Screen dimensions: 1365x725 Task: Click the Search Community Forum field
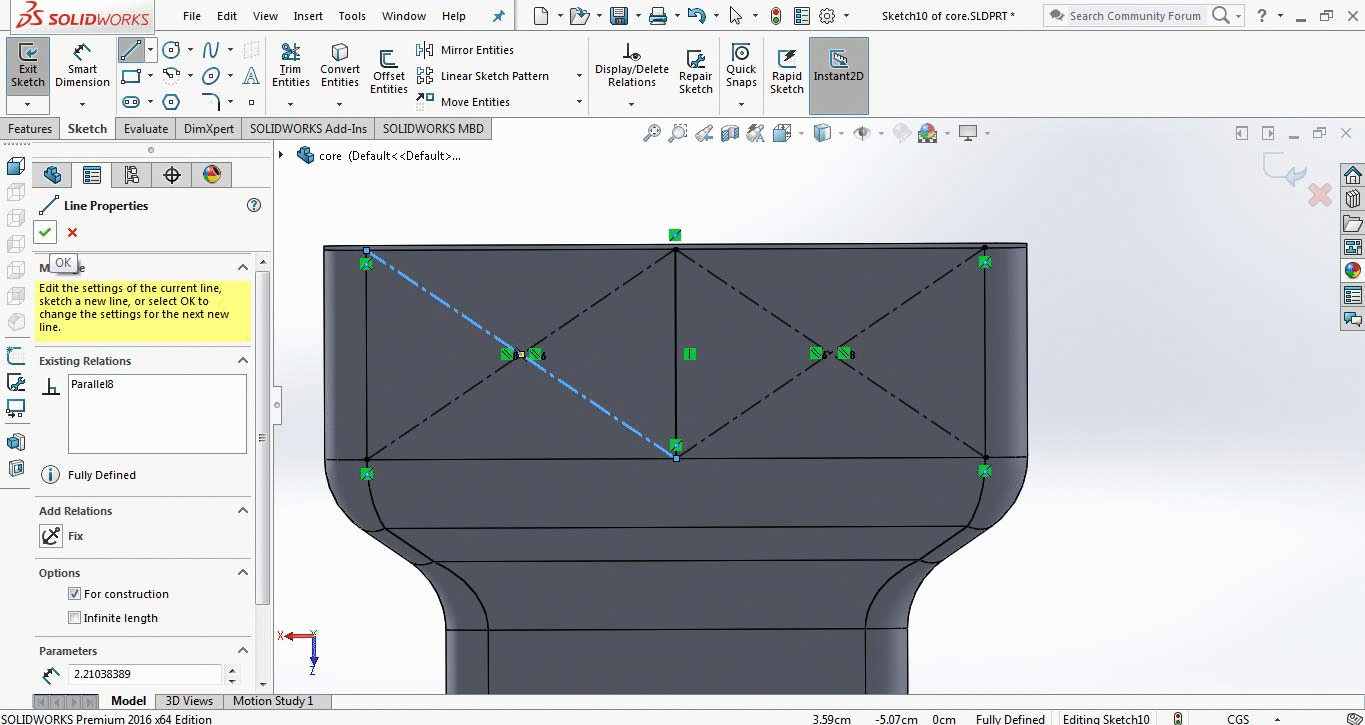(x=1135, y=16)
